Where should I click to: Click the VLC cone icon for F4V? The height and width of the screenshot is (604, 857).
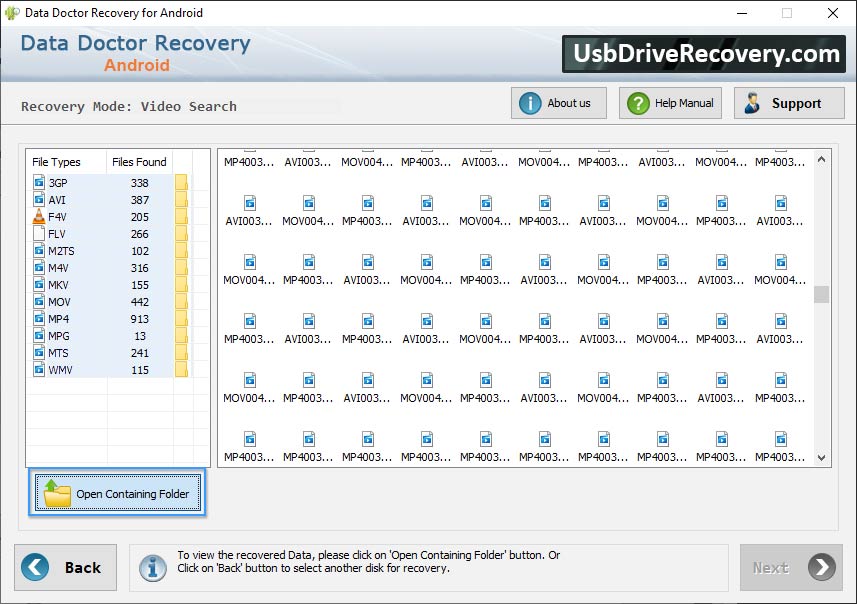pyautogui.click(x=39, y=216)
